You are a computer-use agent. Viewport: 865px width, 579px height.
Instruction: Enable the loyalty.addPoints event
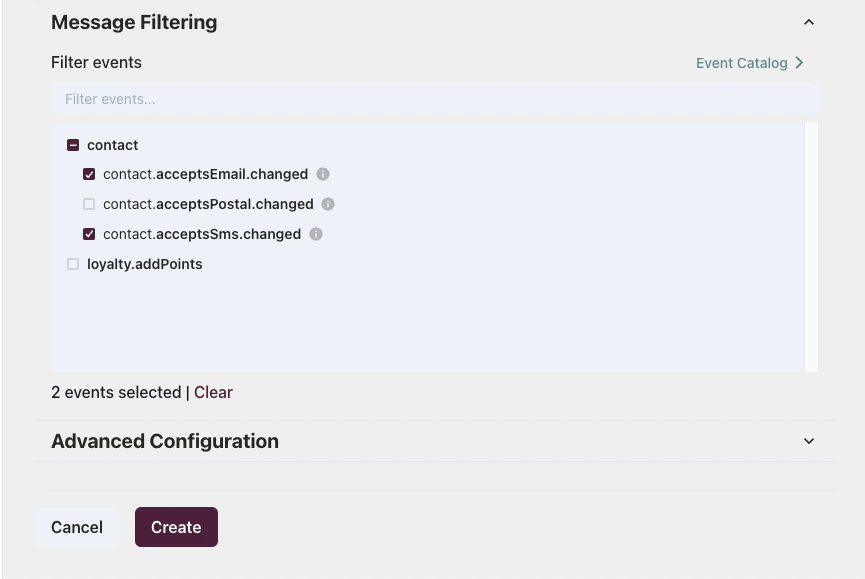73,264
